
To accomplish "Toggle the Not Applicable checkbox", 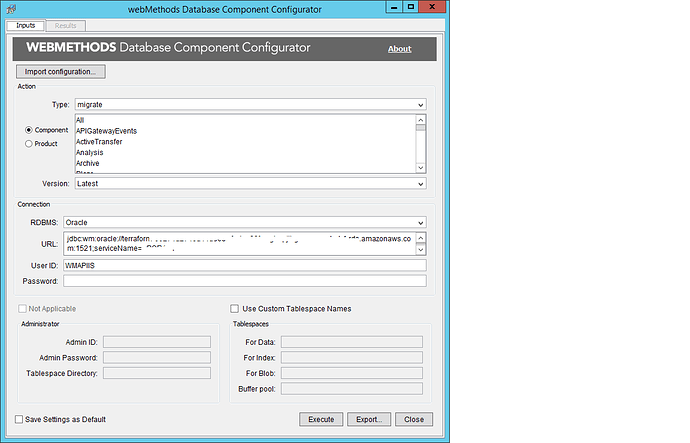I will point(22,309).
